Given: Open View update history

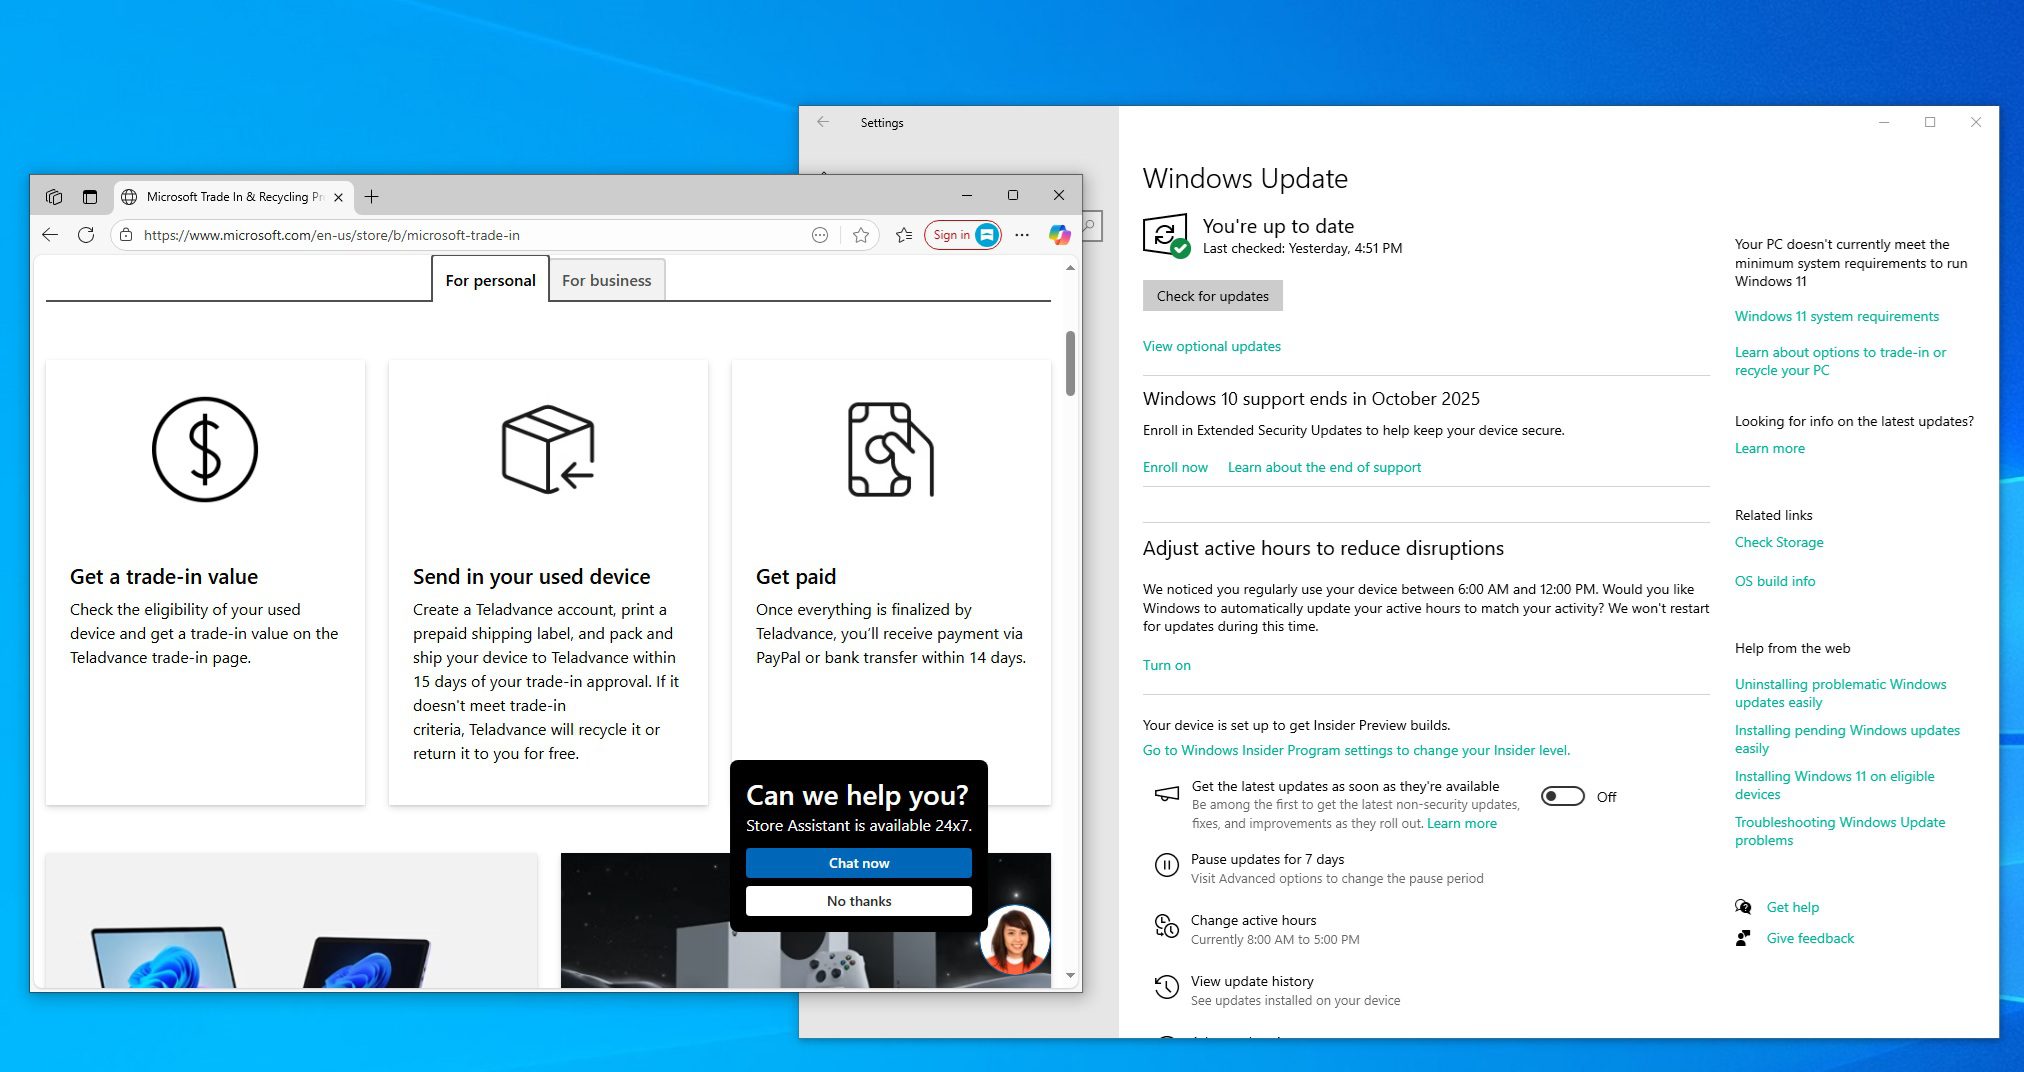Looking at the screenshot, I should (x=1251, y=981).
